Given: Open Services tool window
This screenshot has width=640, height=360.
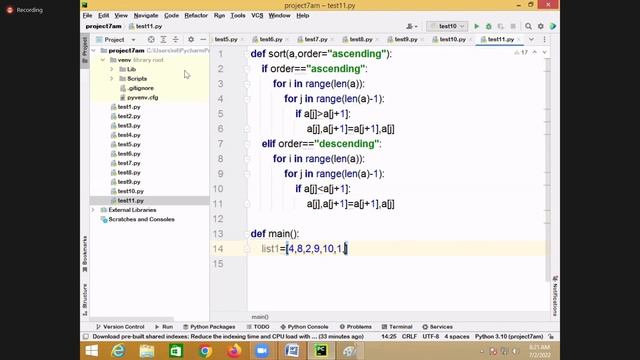Looking at the screenshot, I should 437,327.
